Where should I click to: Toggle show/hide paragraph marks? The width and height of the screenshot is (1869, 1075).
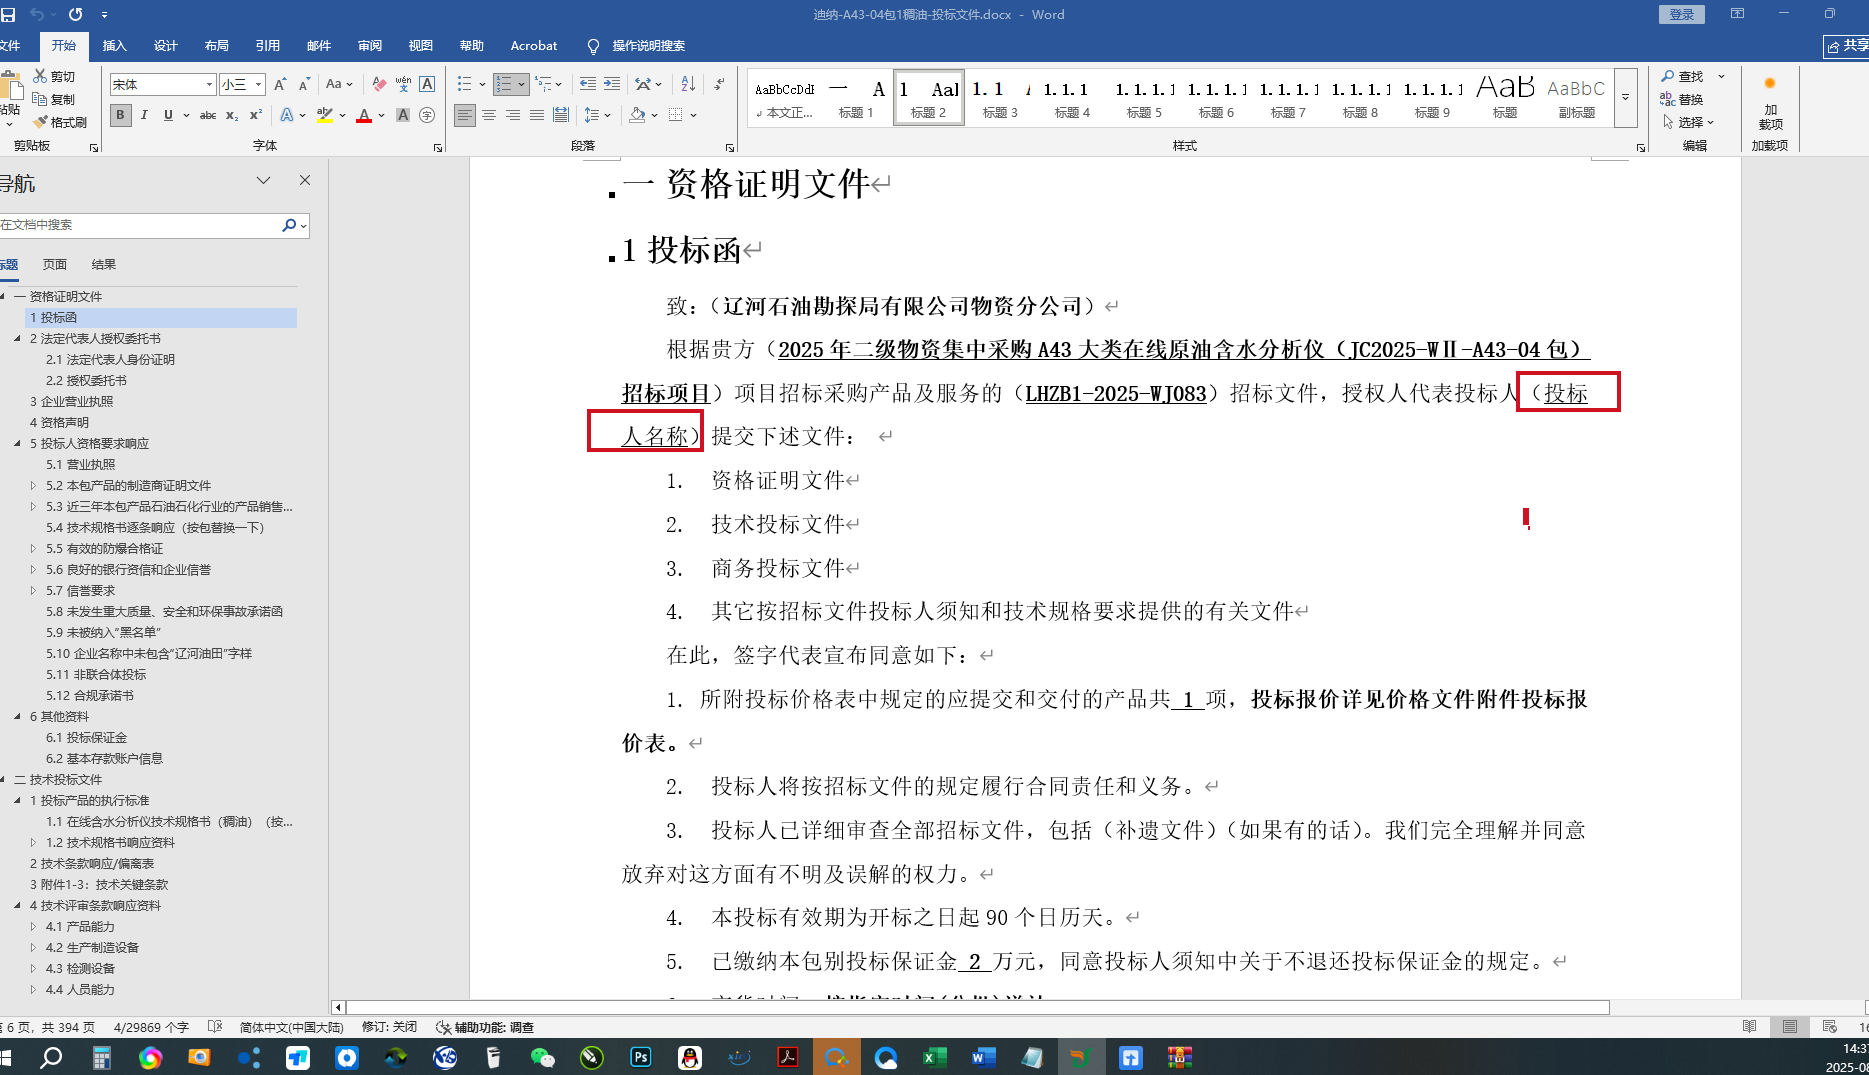point(719,84)
